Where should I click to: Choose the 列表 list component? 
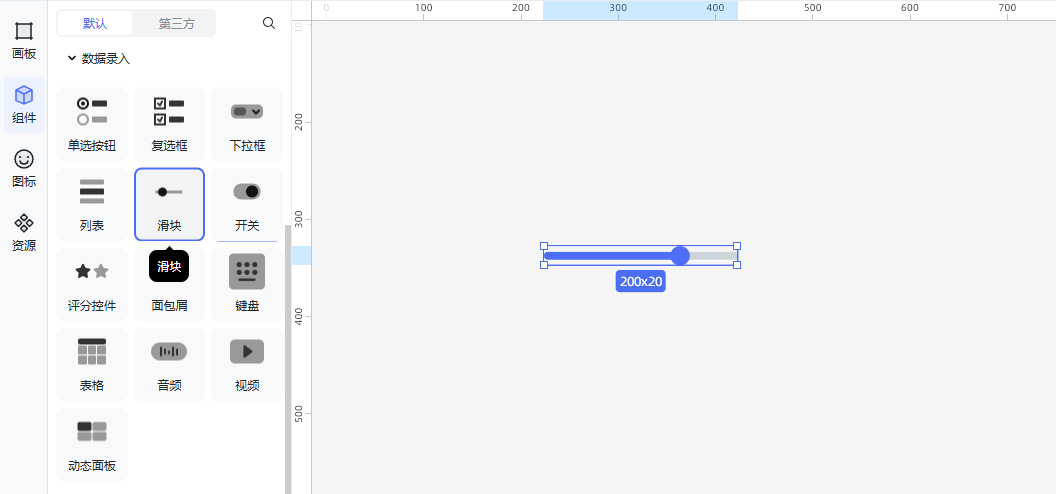(92, 204)
